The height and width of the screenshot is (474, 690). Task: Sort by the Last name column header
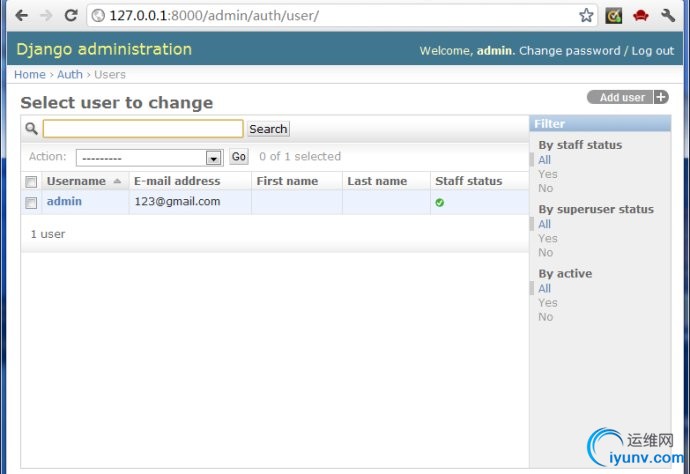pyautogui.click(x=377, y=181)
